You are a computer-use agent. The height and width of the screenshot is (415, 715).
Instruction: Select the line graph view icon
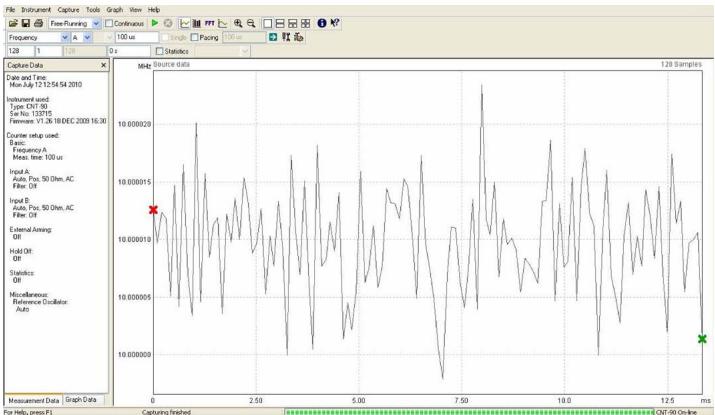click(x=184, y=23)
